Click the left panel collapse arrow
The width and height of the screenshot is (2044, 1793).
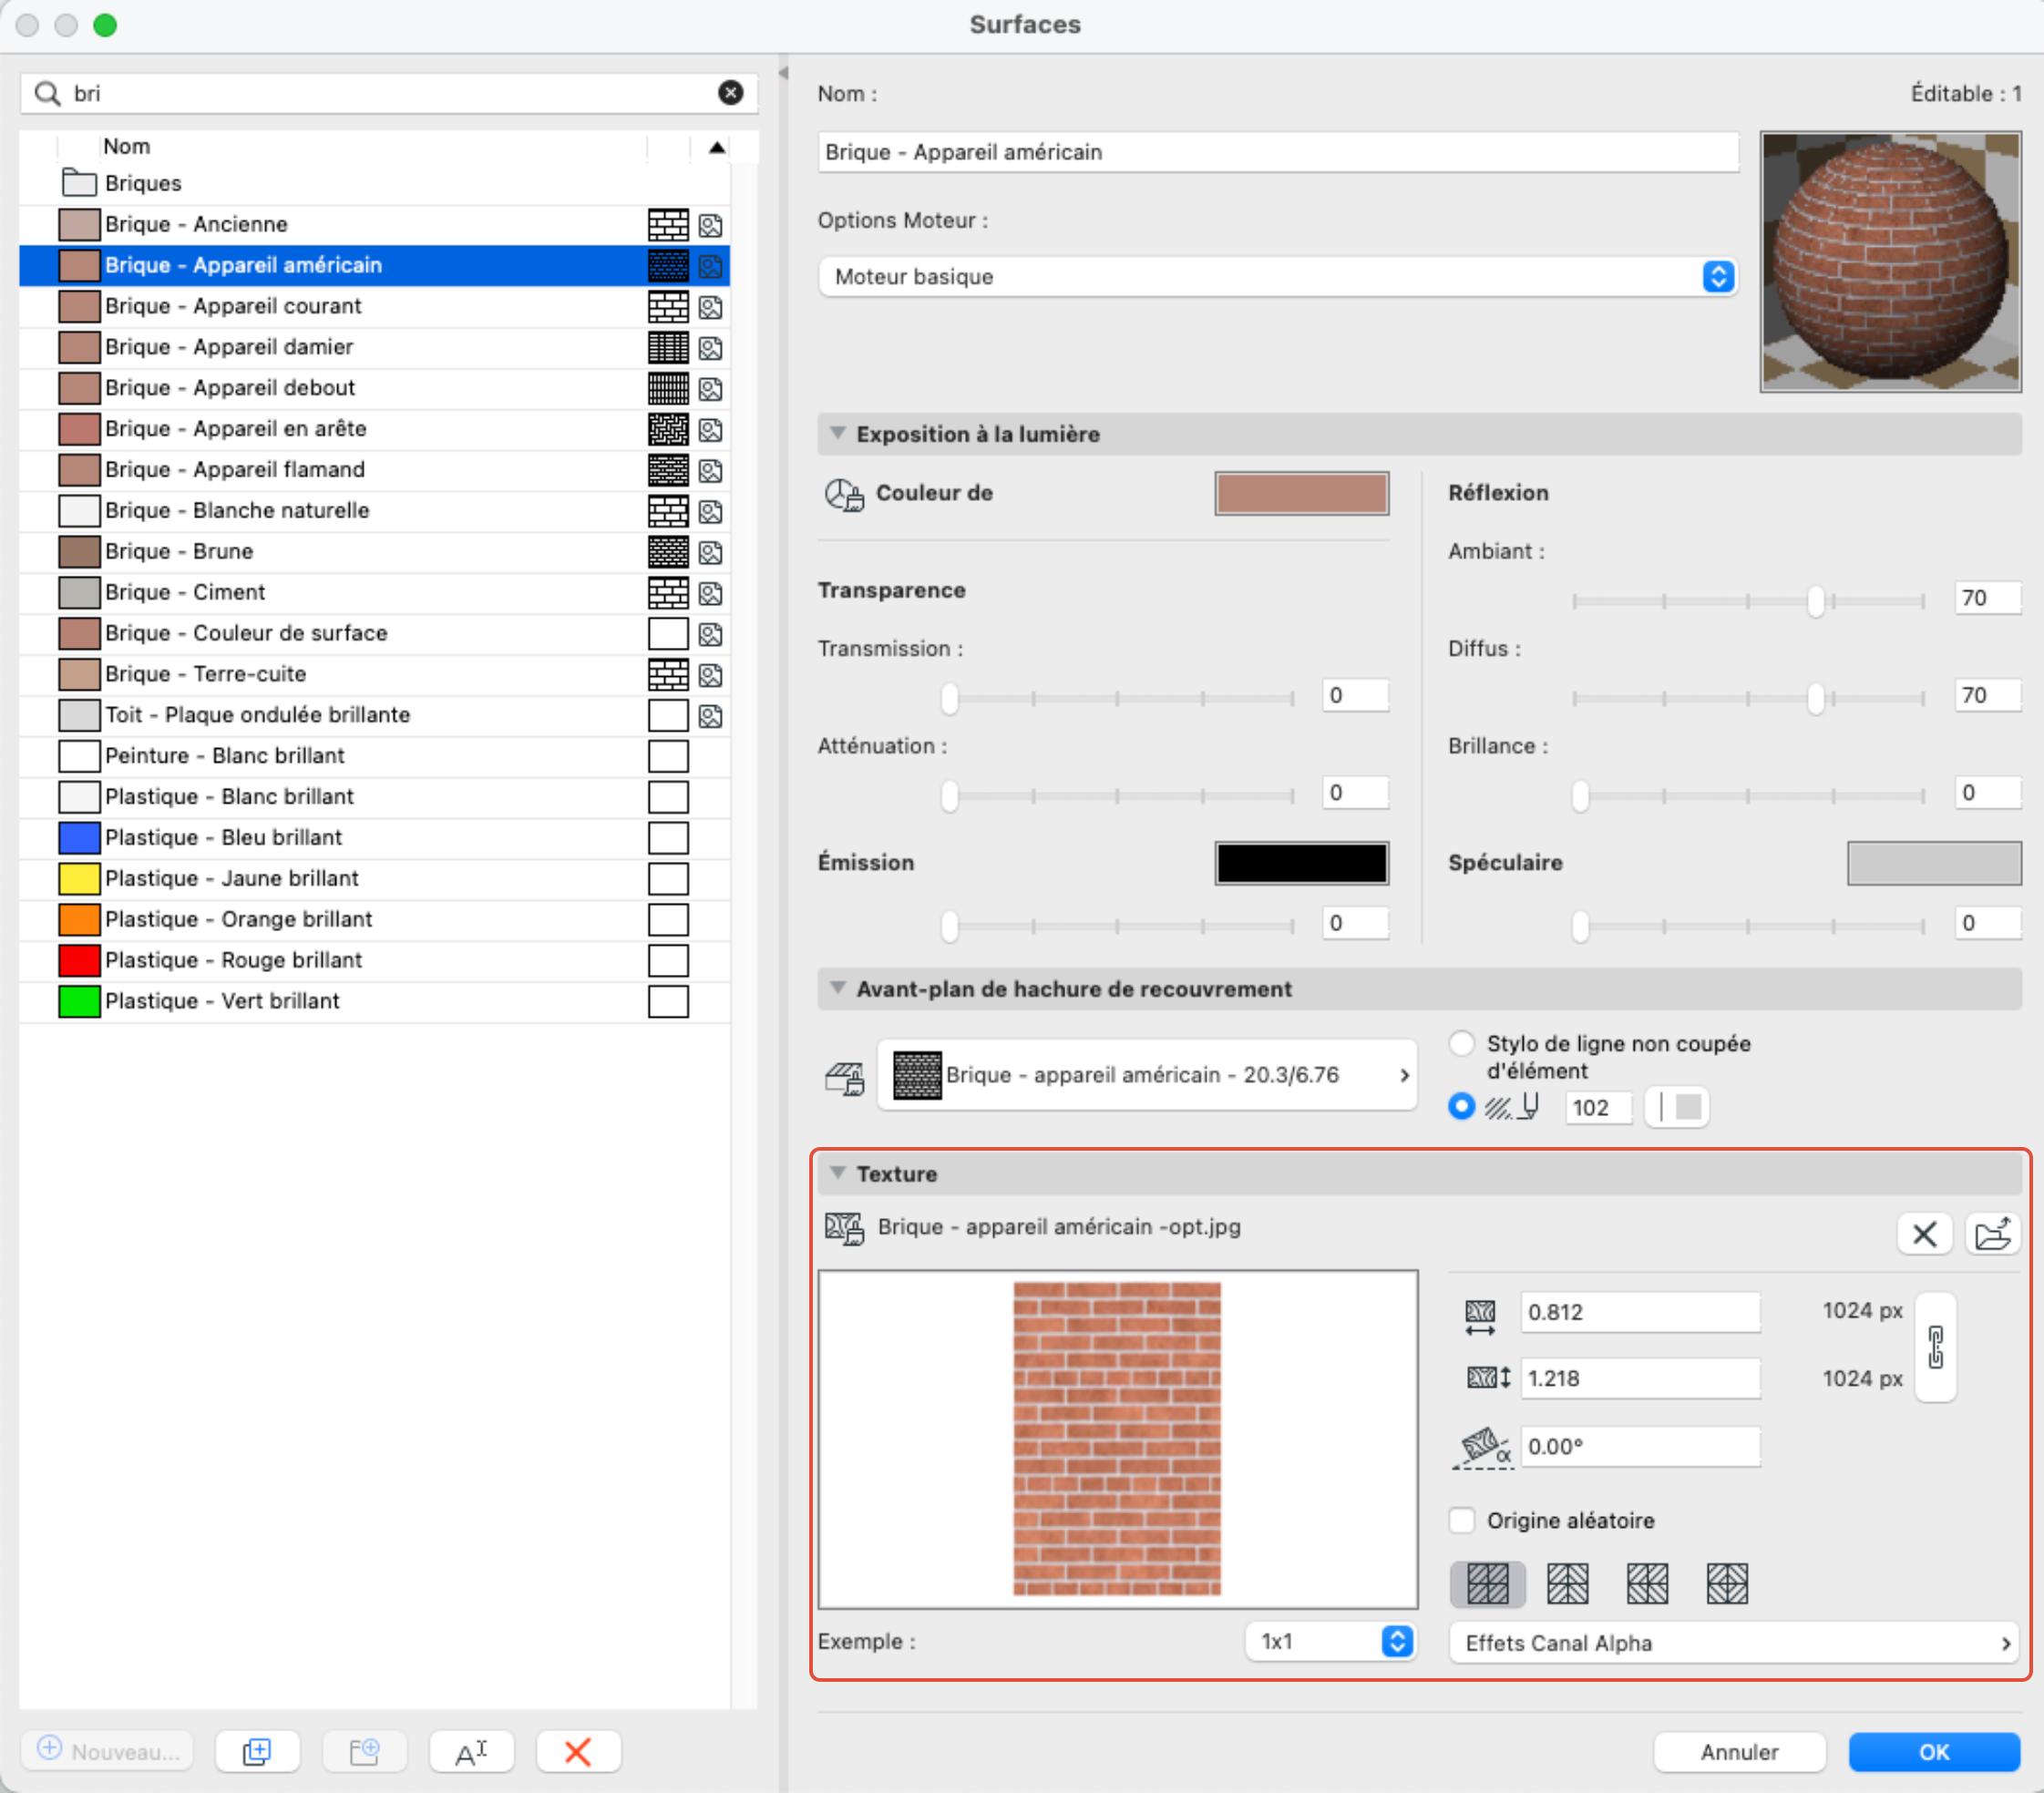point(783,73)
